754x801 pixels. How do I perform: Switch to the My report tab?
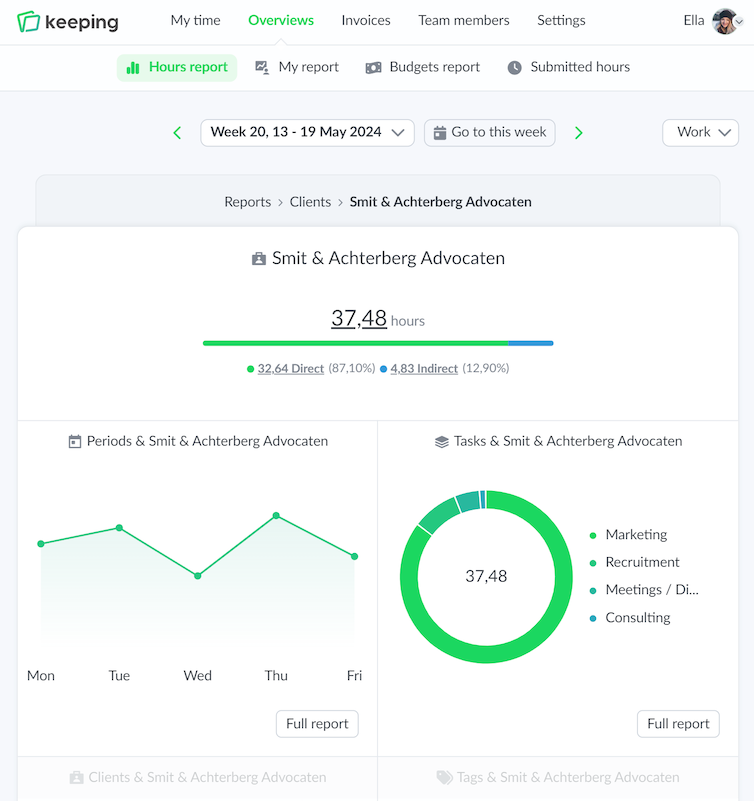[x=297, y=67]
